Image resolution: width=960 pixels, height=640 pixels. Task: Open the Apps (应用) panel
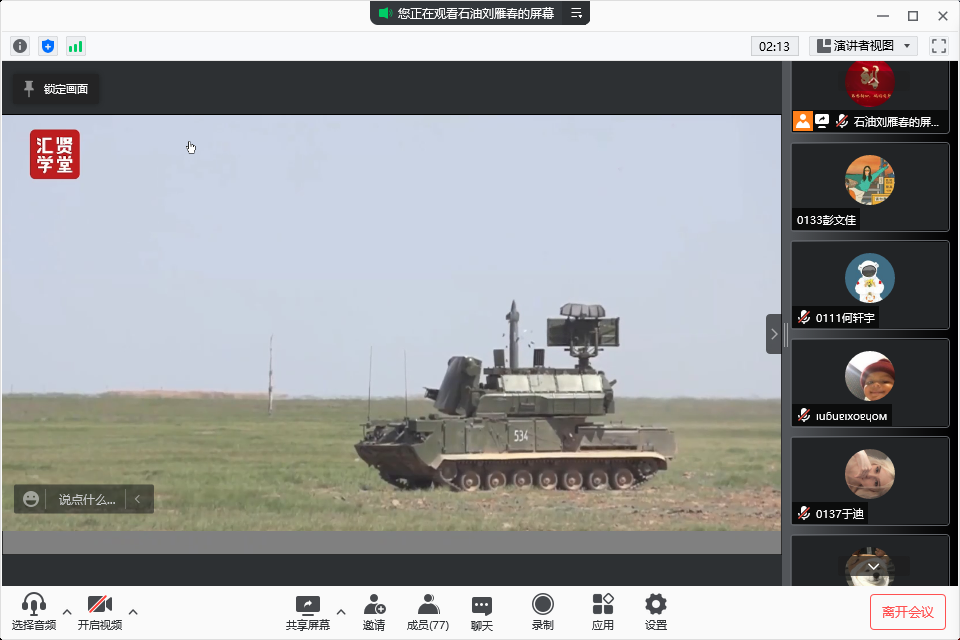tap(602, 612)
